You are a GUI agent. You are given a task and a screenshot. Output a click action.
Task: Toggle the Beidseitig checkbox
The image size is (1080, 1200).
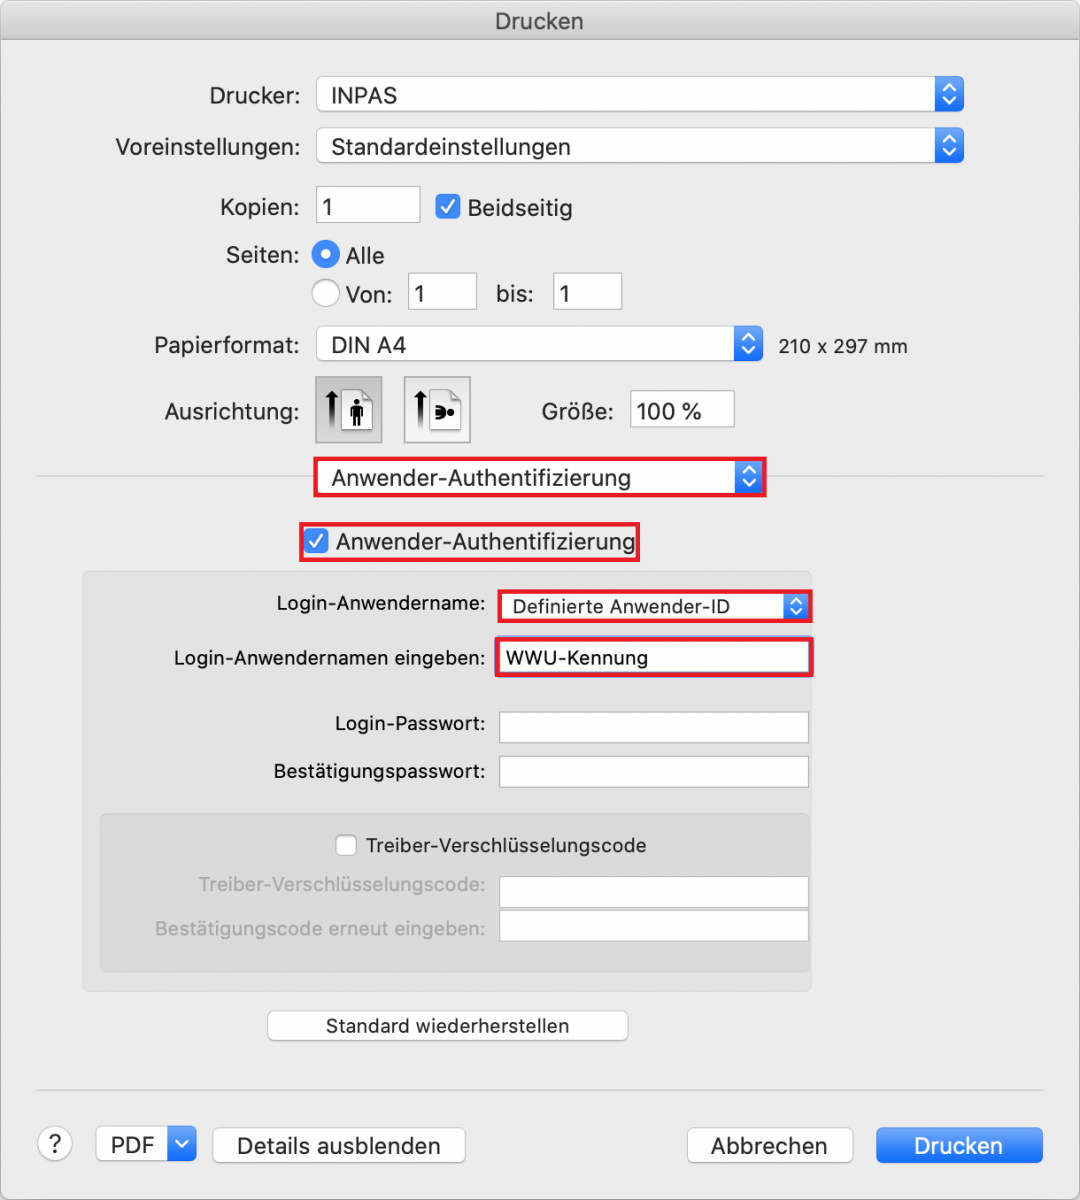447,207
